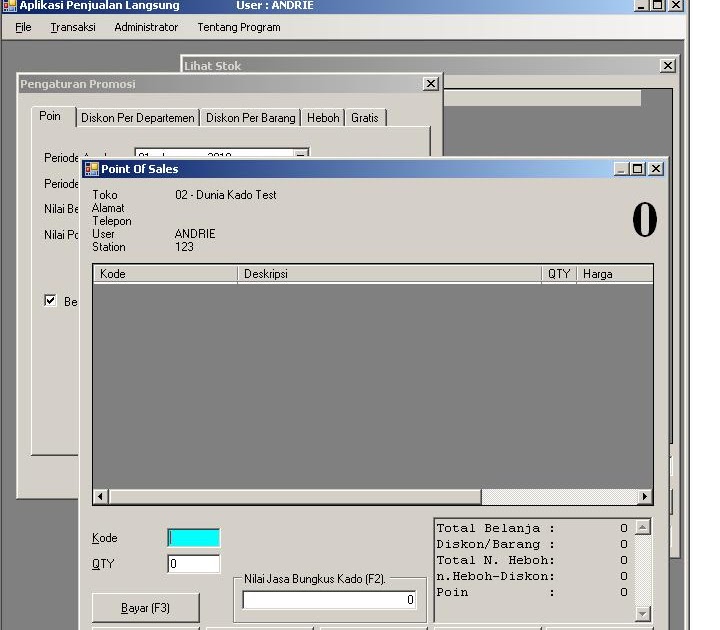The image size is (720, 630).
Task: Click the grid's left scroll arrow
Action: coord(101,496)
